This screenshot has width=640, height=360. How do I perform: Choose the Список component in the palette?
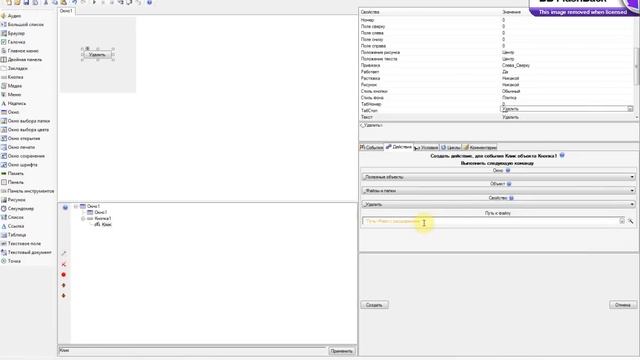click(12, 218)
